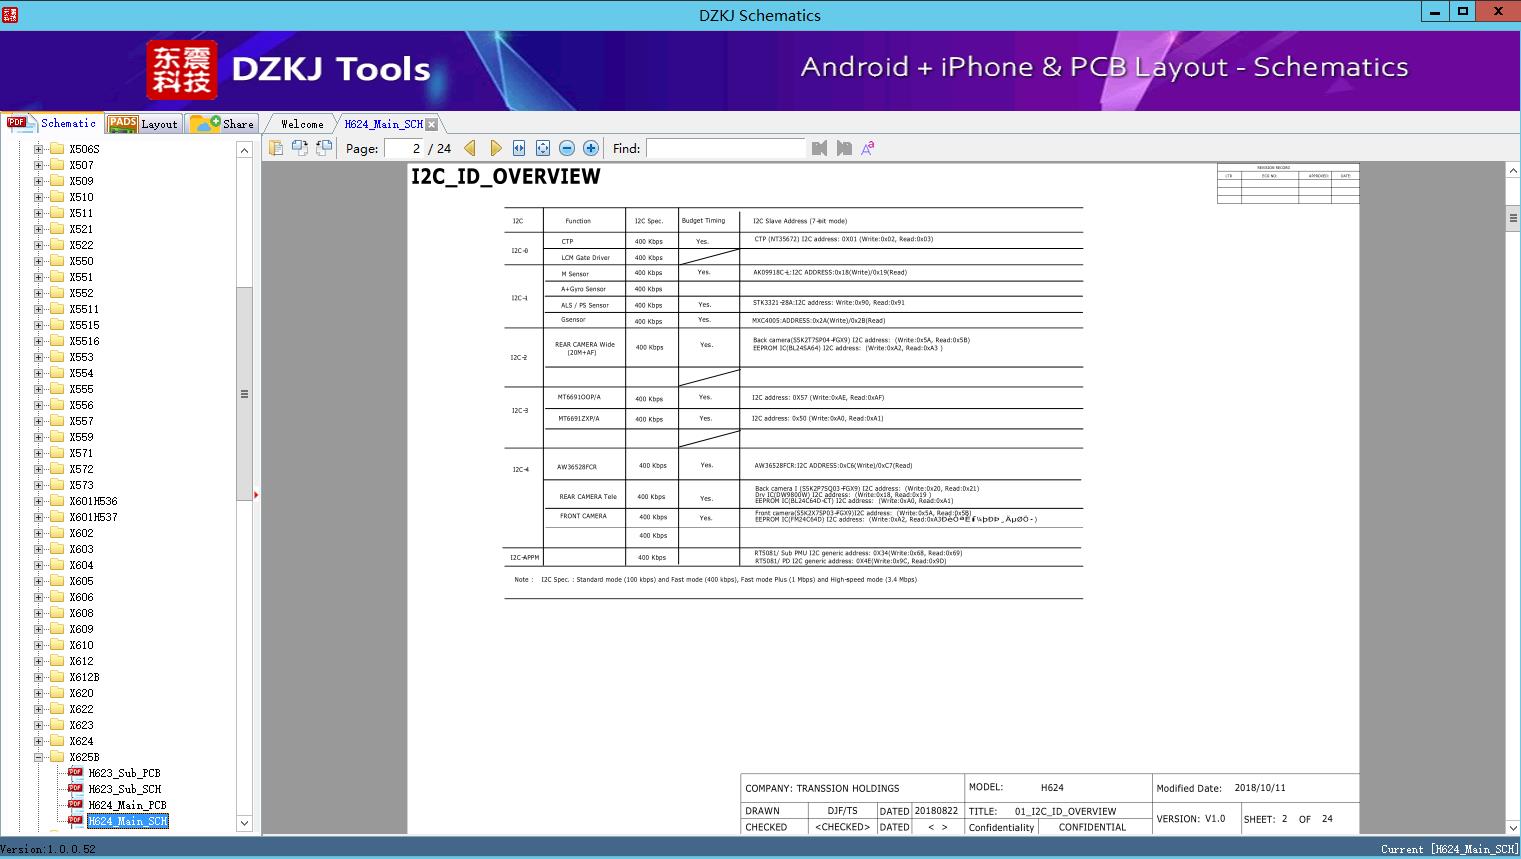Click the document viewer scrollbar thumb
The width and height of the screenshot is (1521, 859).
(1512, 217)
